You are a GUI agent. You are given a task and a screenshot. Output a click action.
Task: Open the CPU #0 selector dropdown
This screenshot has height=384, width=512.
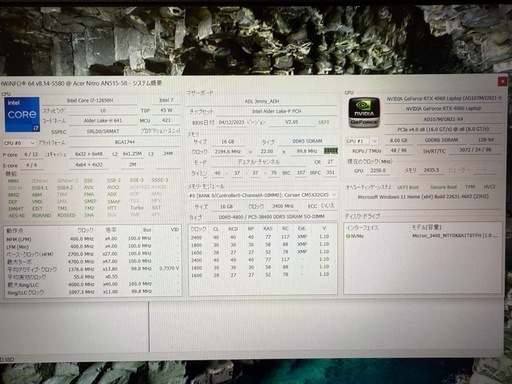coord(19,143)
